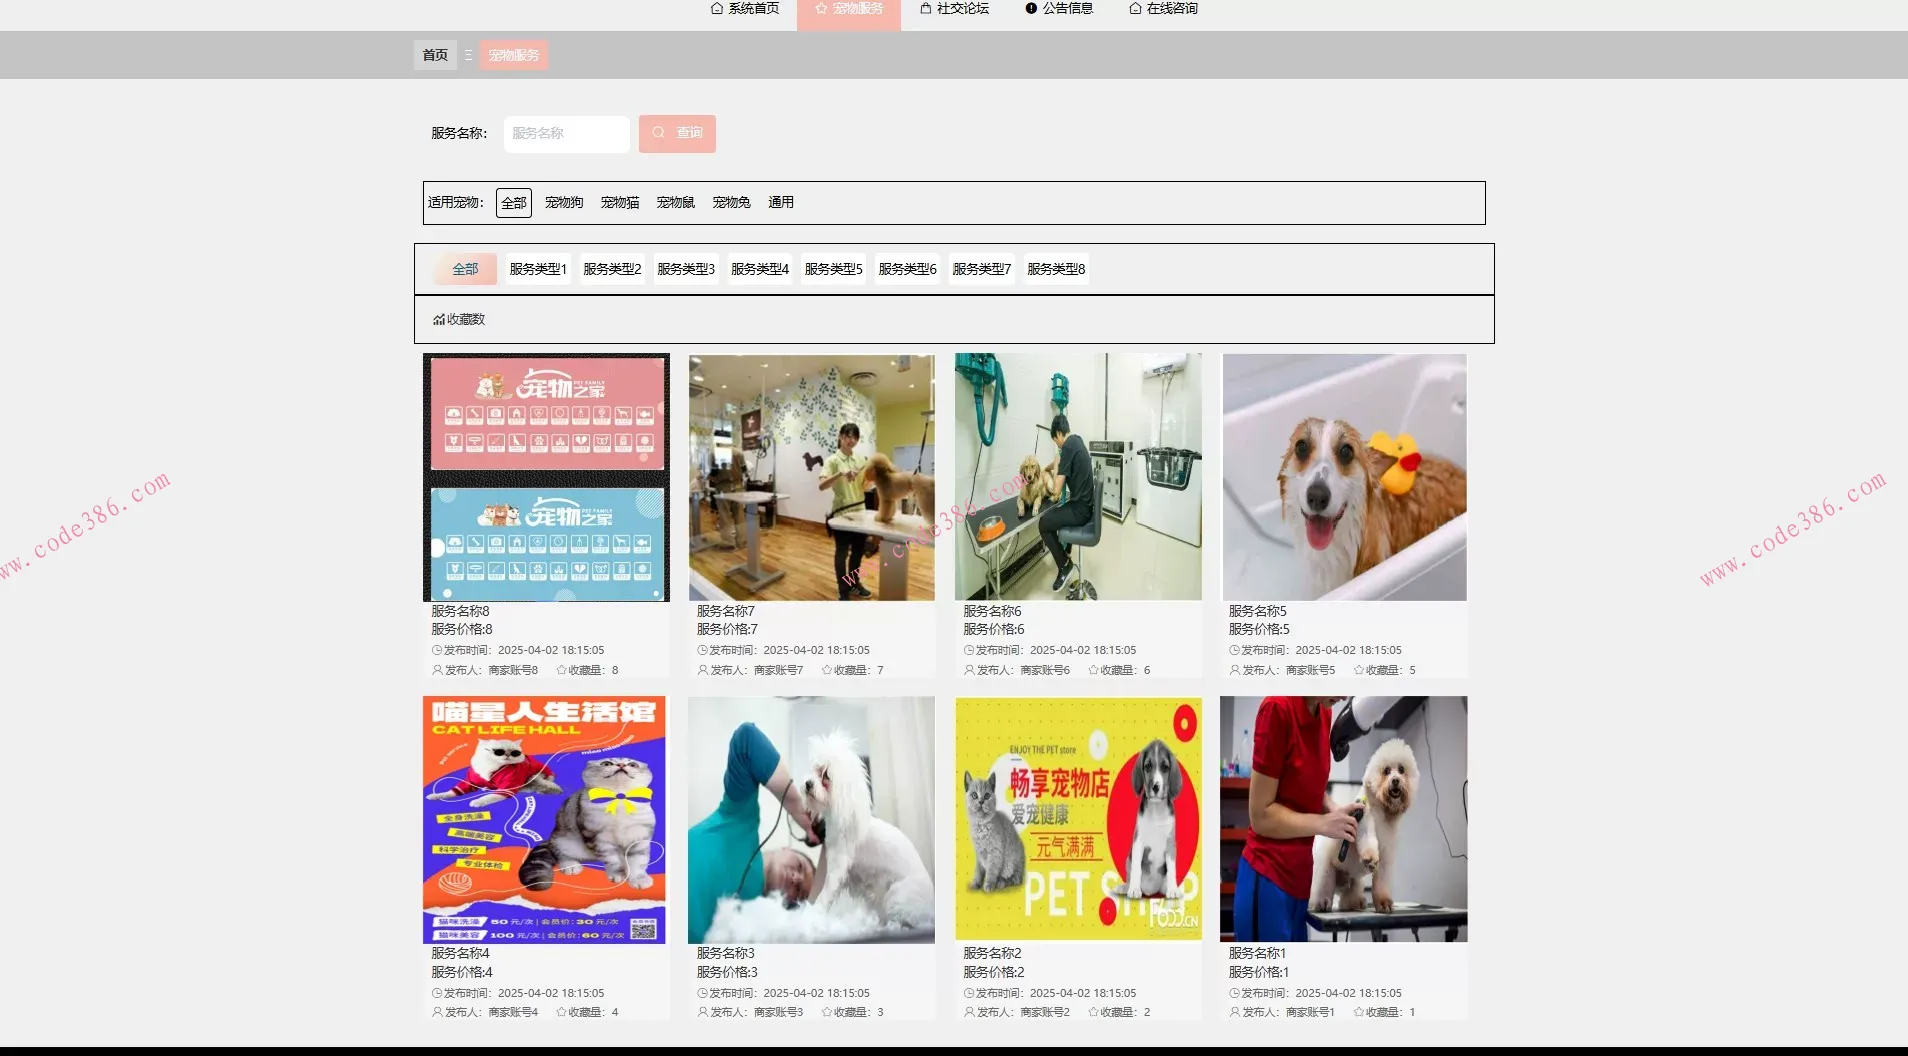Viewport: 1908px width, 1056px height.
Task: Click the star icon beside 收藏量: 5
Action: 1359,670
